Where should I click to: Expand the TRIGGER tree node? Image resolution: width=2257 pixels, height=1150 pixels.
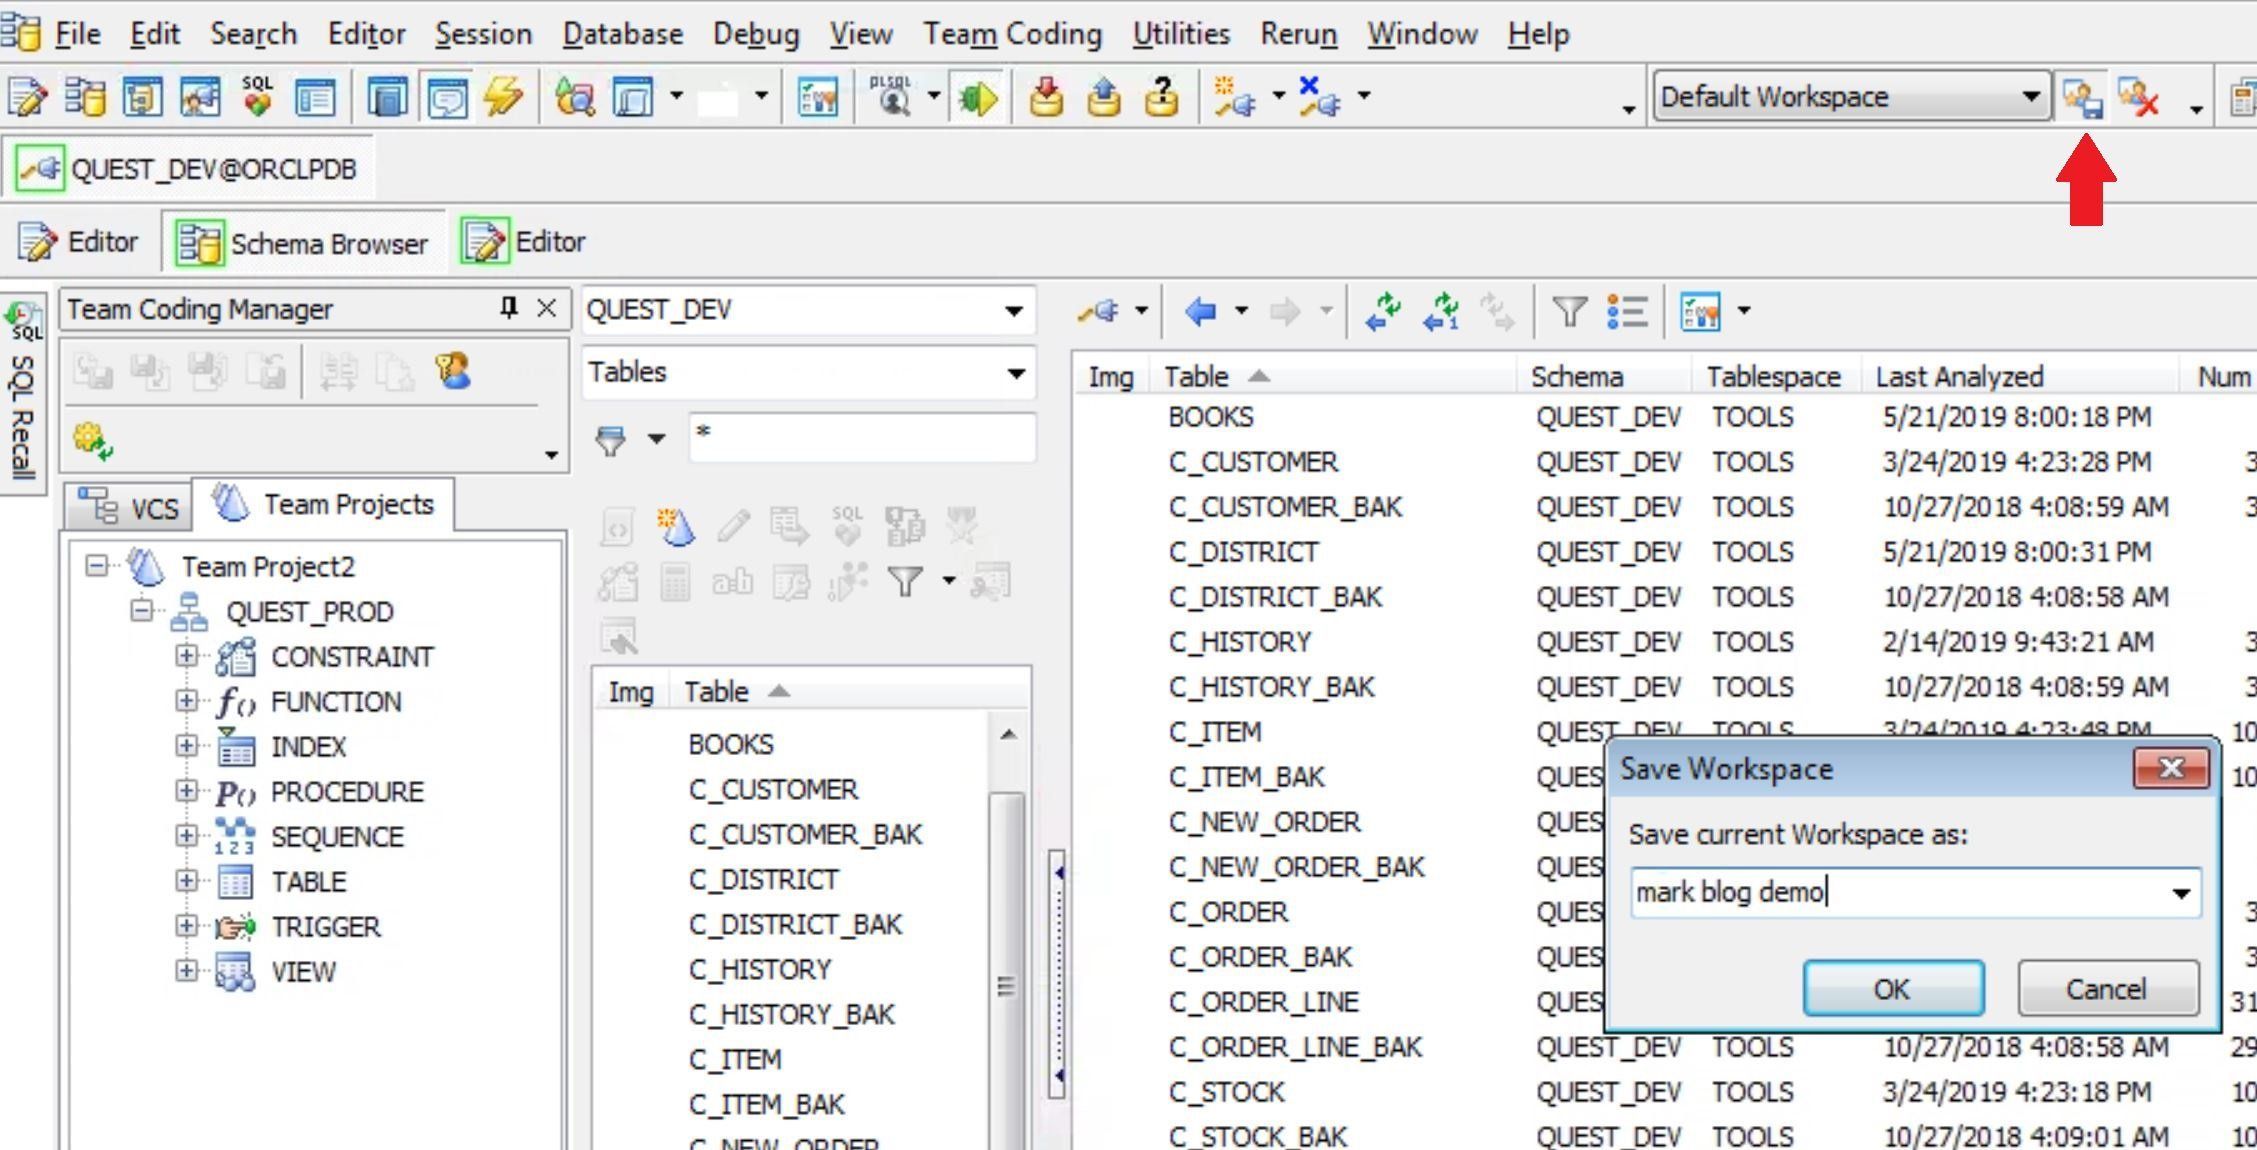pyautogui.click(x=186, y=926)
